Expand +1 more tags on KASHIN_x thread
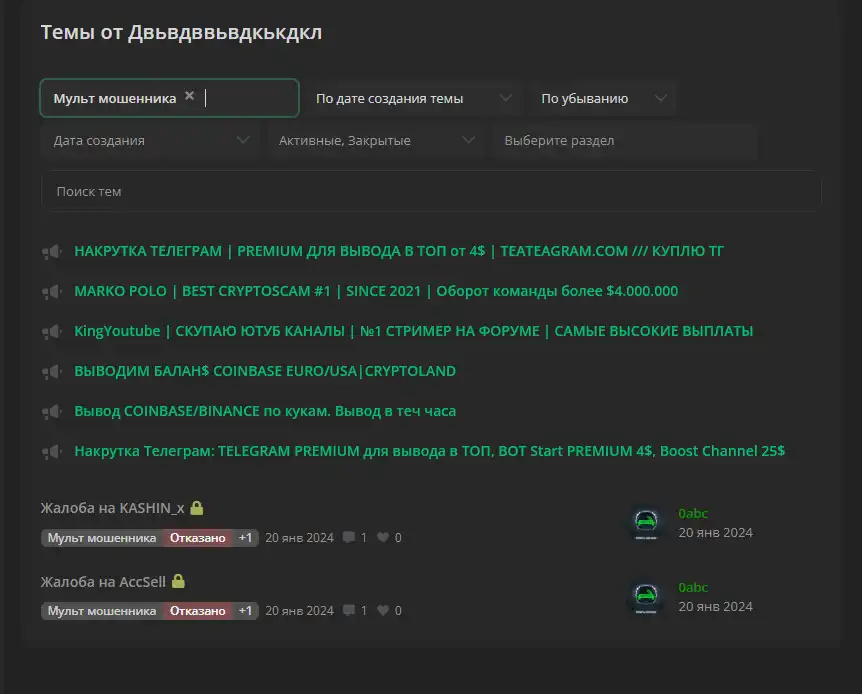This screenshot has width=862, height=694. coord(245,538)
